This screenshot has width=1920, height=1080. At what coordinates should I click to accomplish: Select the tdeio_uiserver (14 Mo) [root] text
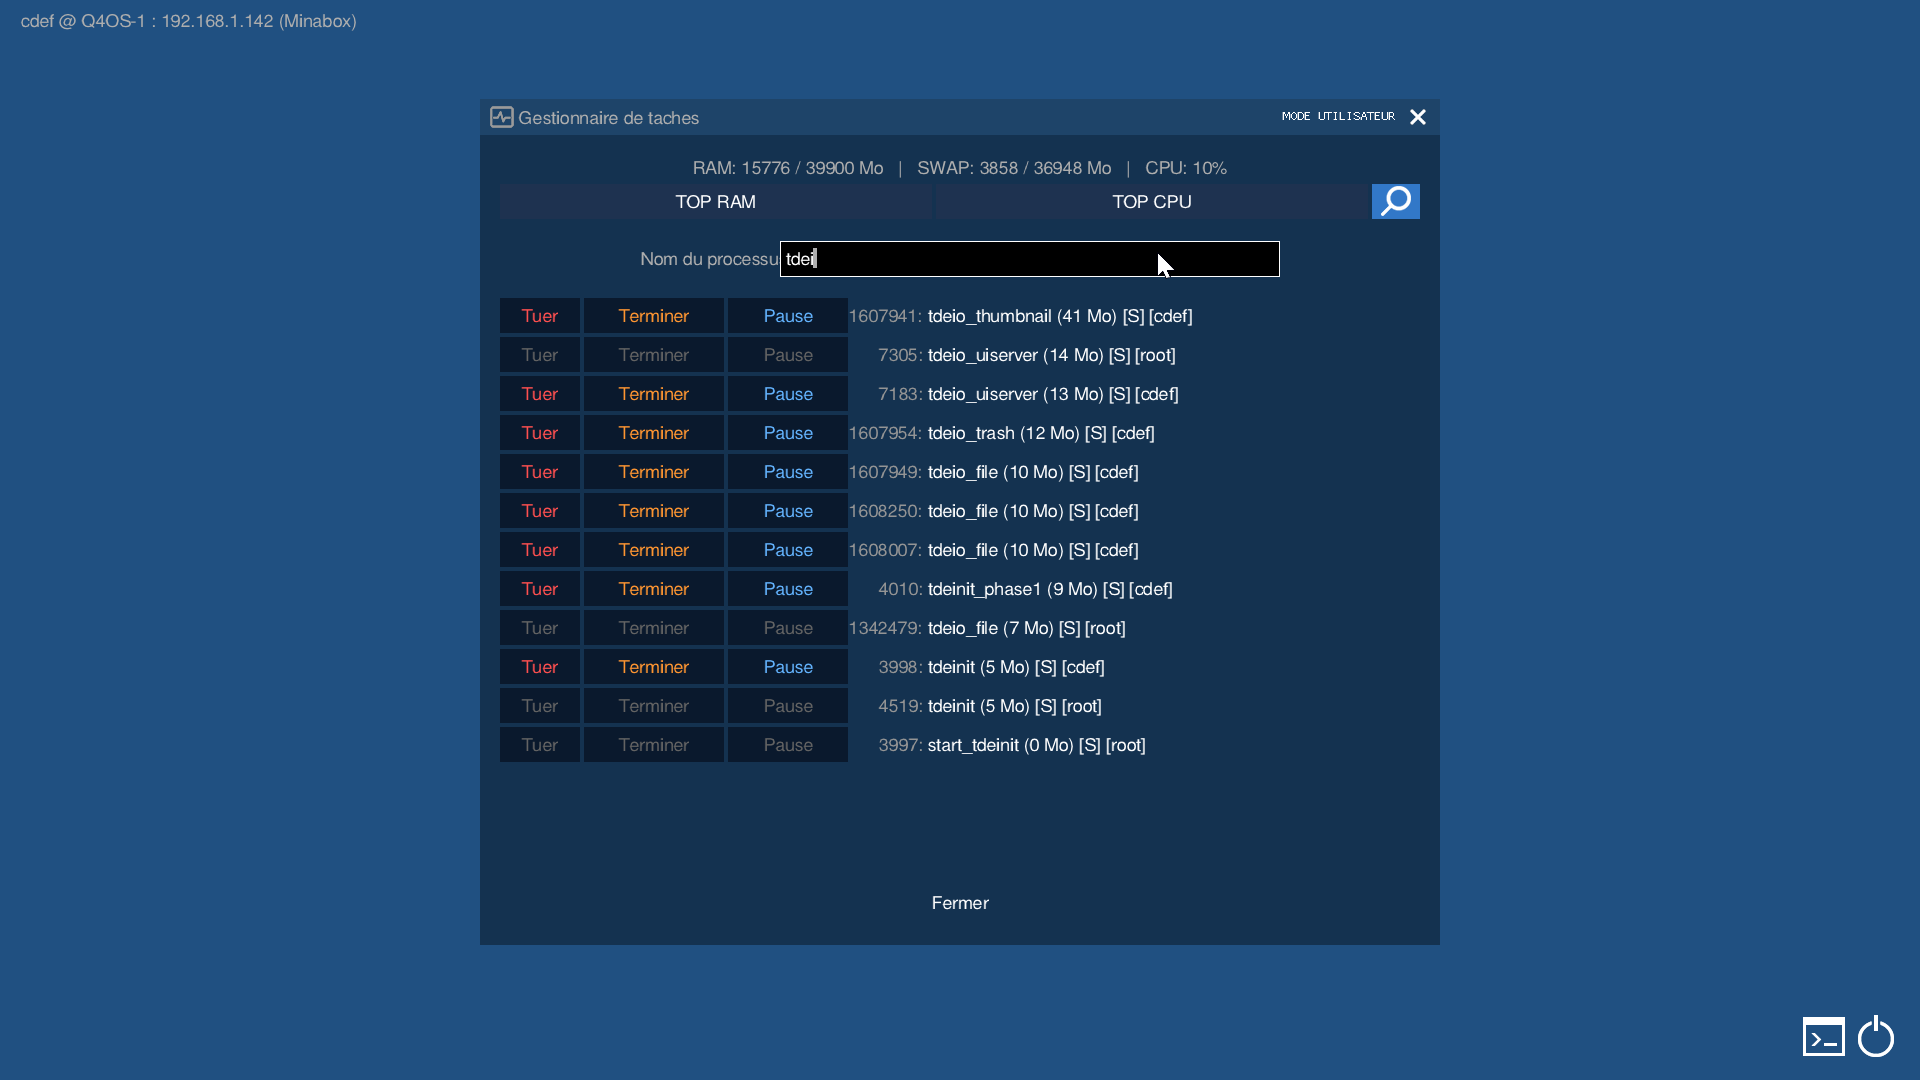click(1052, 355)
